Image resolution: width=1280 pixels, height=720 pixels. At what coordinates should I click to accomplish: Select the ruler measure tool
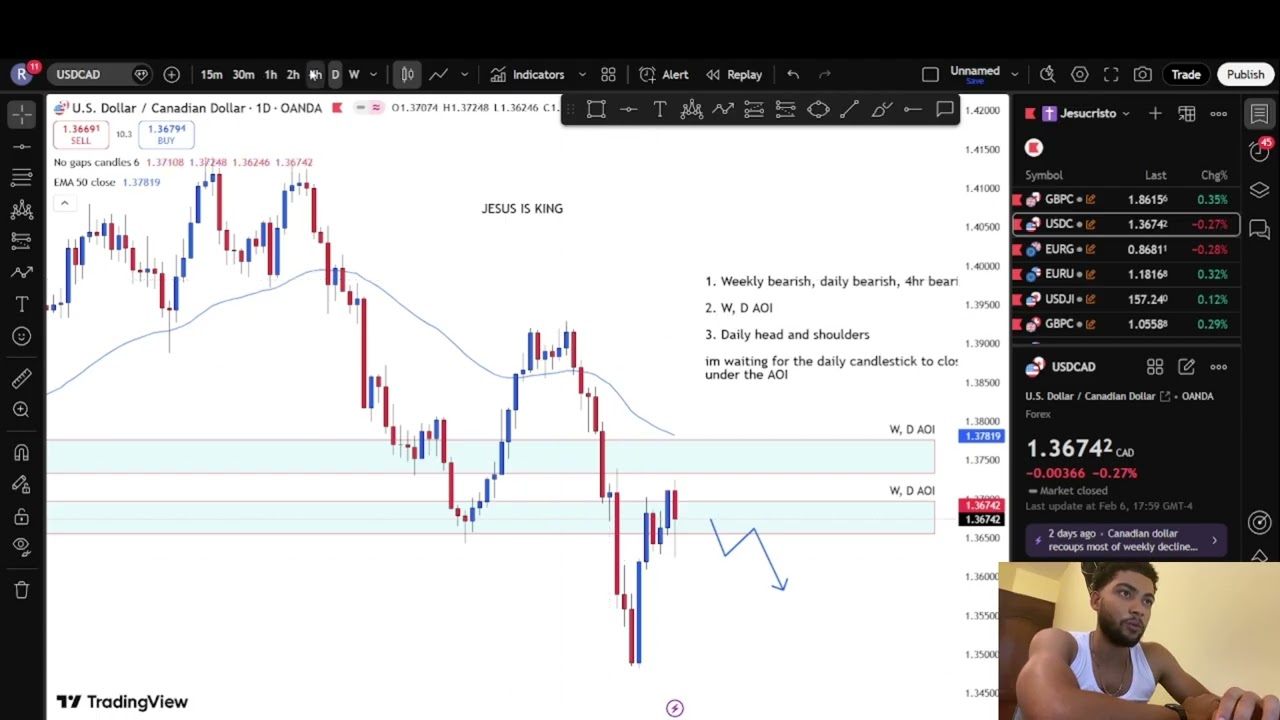(22, 378)
